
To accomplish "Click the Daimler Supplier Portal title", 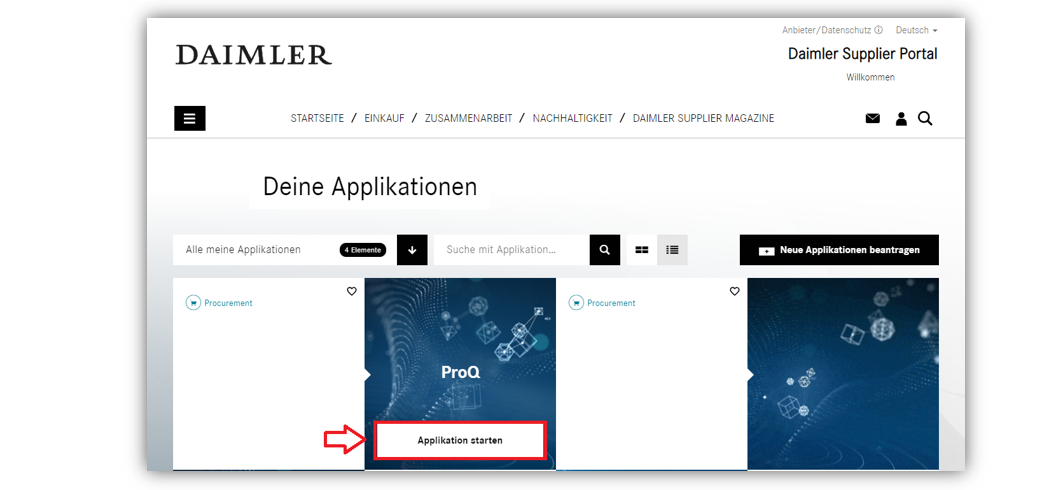I will [862, 54].
